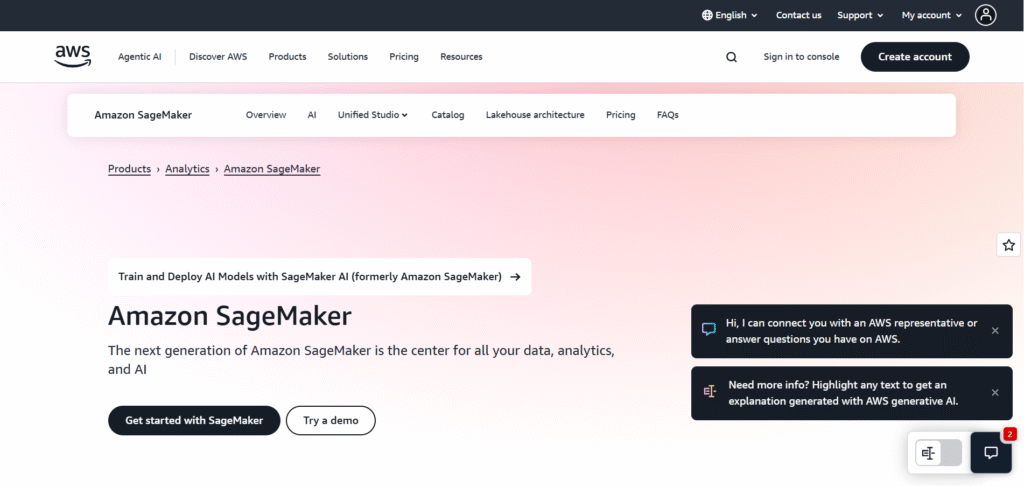
Task: Close the generative AI explanation popup
Action: [994, 393]
